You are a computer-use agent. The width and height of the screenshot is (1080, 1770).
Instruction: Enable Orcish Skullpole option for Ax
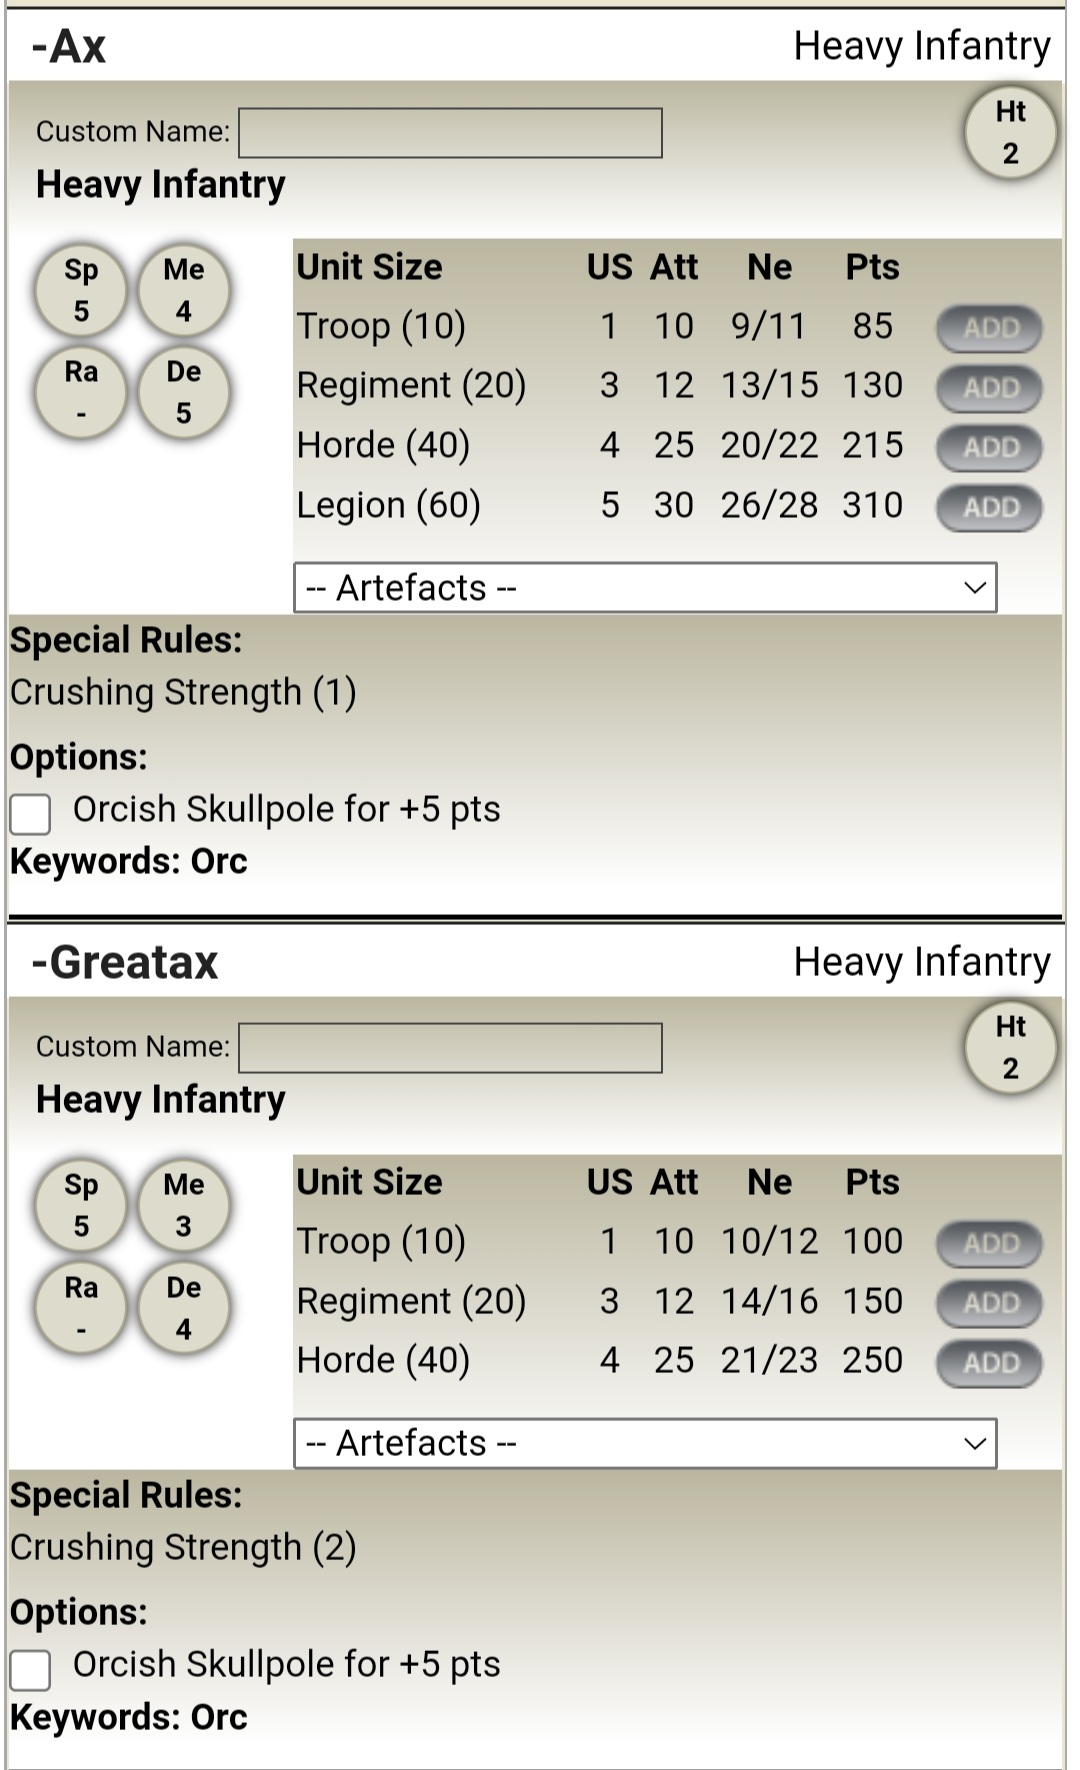coord(30,813)
